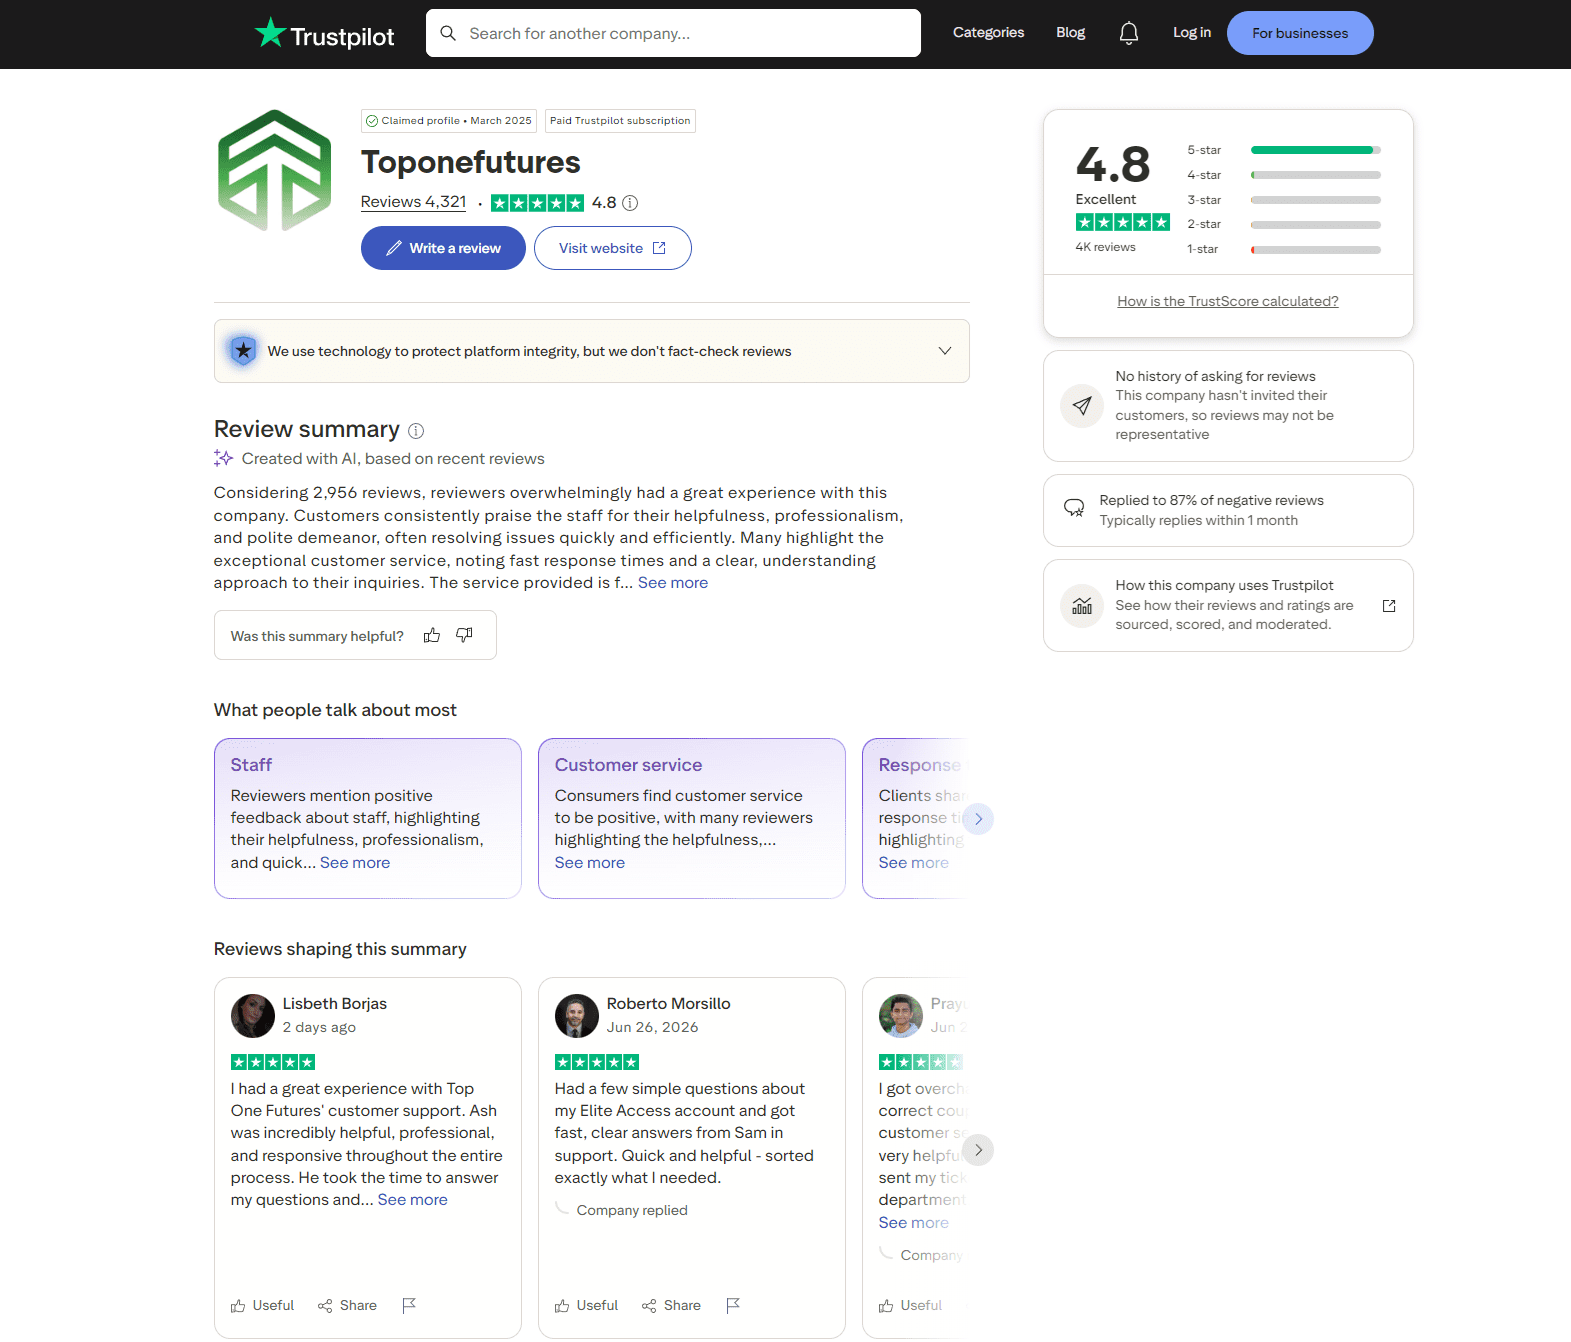Viewport: 1571px width, 1342px height.
Task: Advance the reviews carousel with next arrow
Action: [978, 1150]
